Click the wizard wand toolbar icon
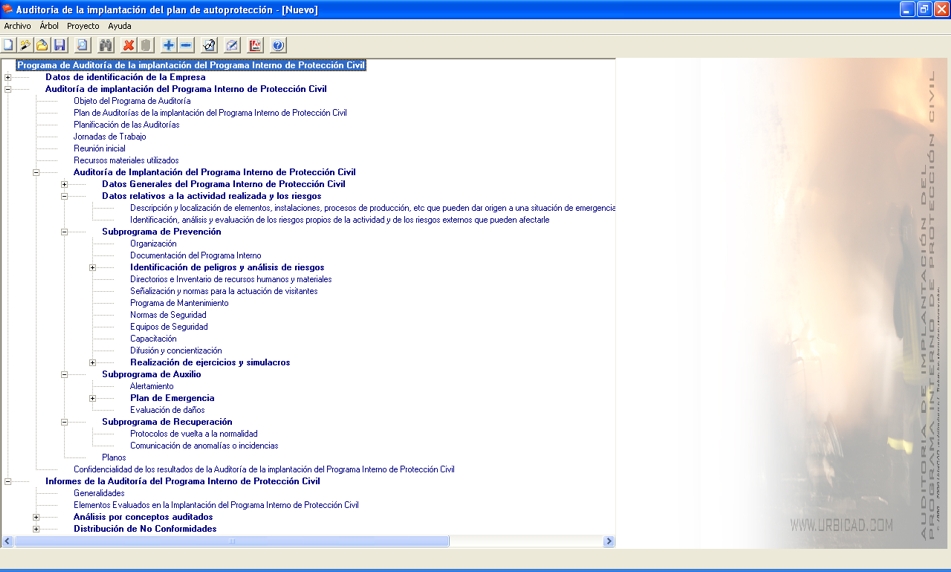 tap(25, 45)
